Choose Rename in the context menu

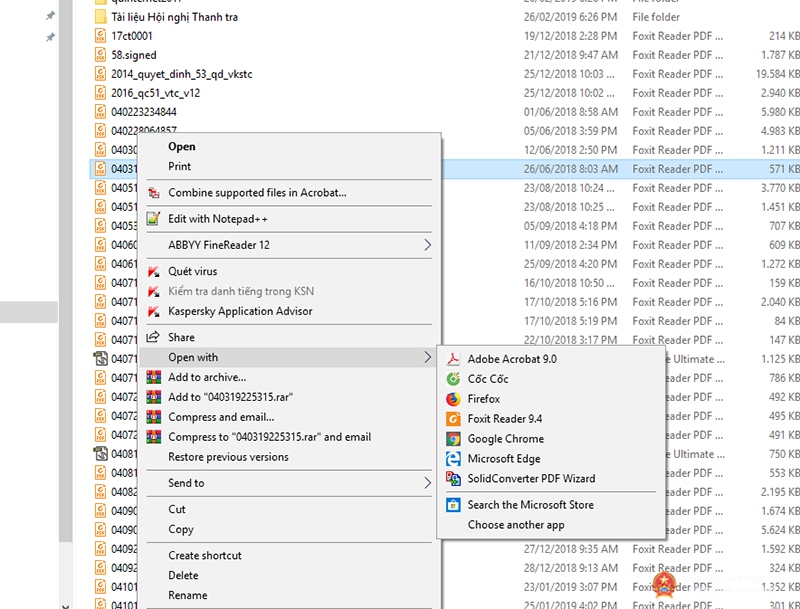[x=289, y=595]
